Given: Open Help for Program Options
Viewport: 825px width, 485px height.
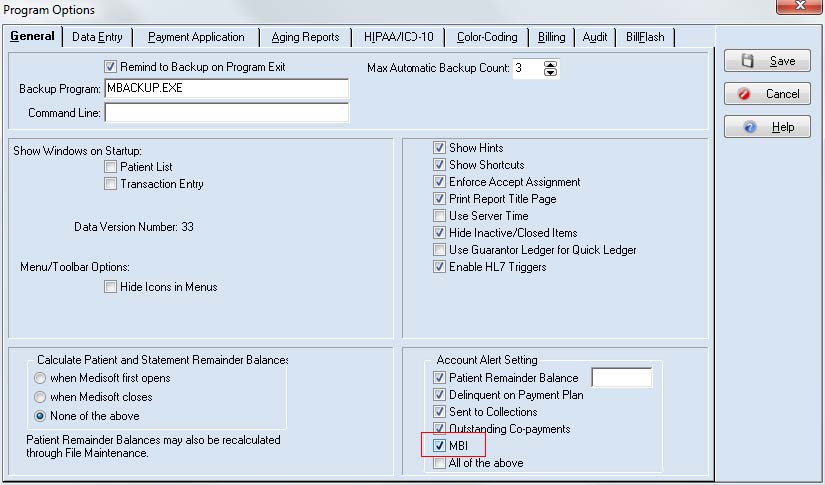Looking at the screenshot, I should tap(767, 128).
